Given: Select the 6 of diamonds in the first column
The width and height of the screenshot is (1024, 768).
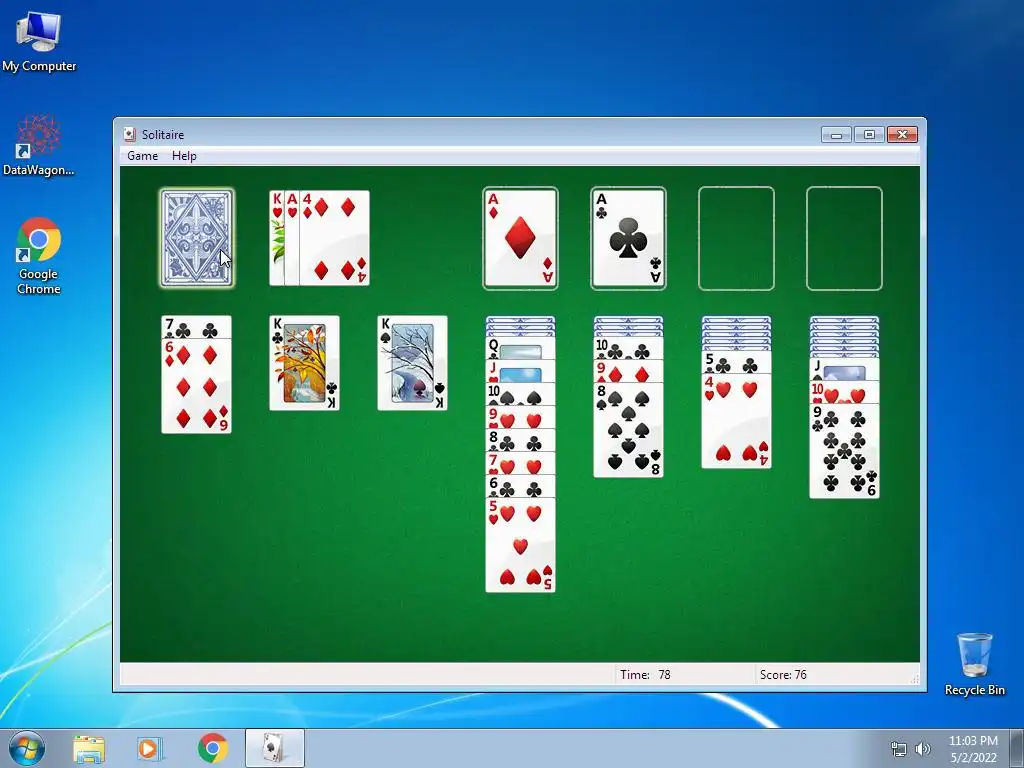Looking at the screenshot, I should pos(197,386).
